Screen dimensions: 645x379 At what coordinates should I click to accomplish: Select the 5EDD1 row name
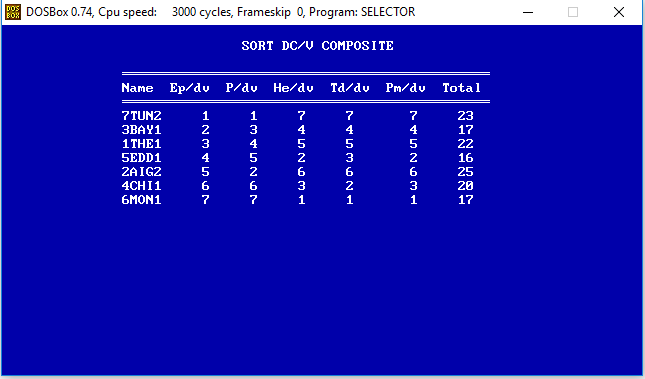click(x=142, y=158)
